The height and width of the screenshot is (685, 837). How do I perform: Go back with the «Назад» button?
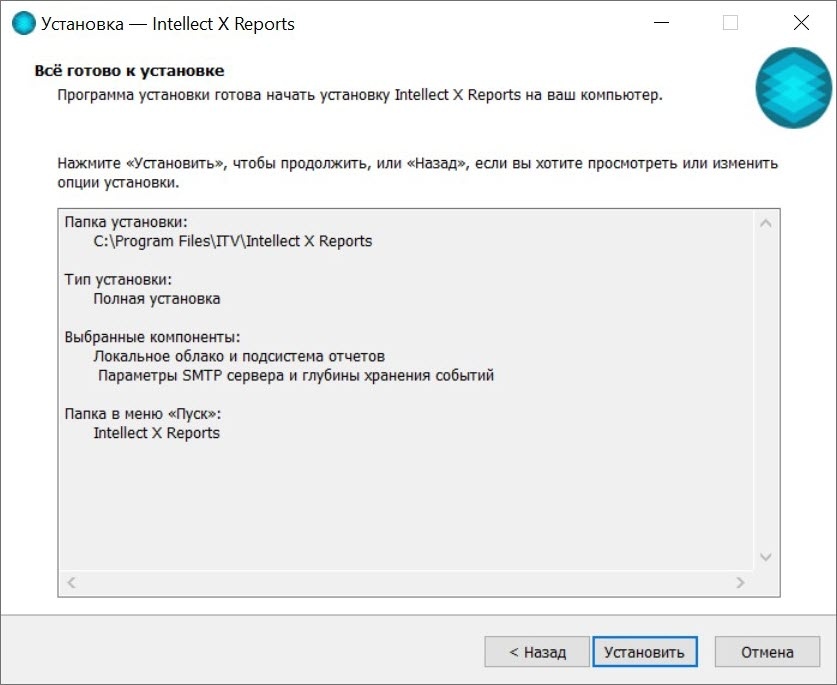537,652
